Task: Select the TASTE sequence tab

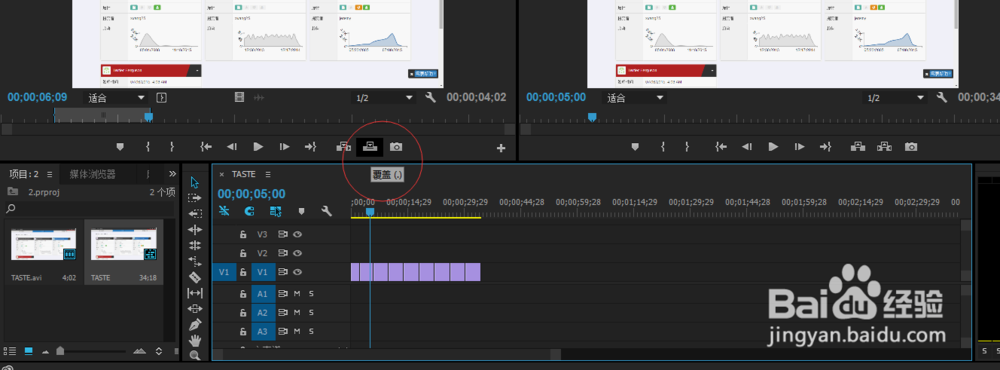Action: click(x=243, y=174)
